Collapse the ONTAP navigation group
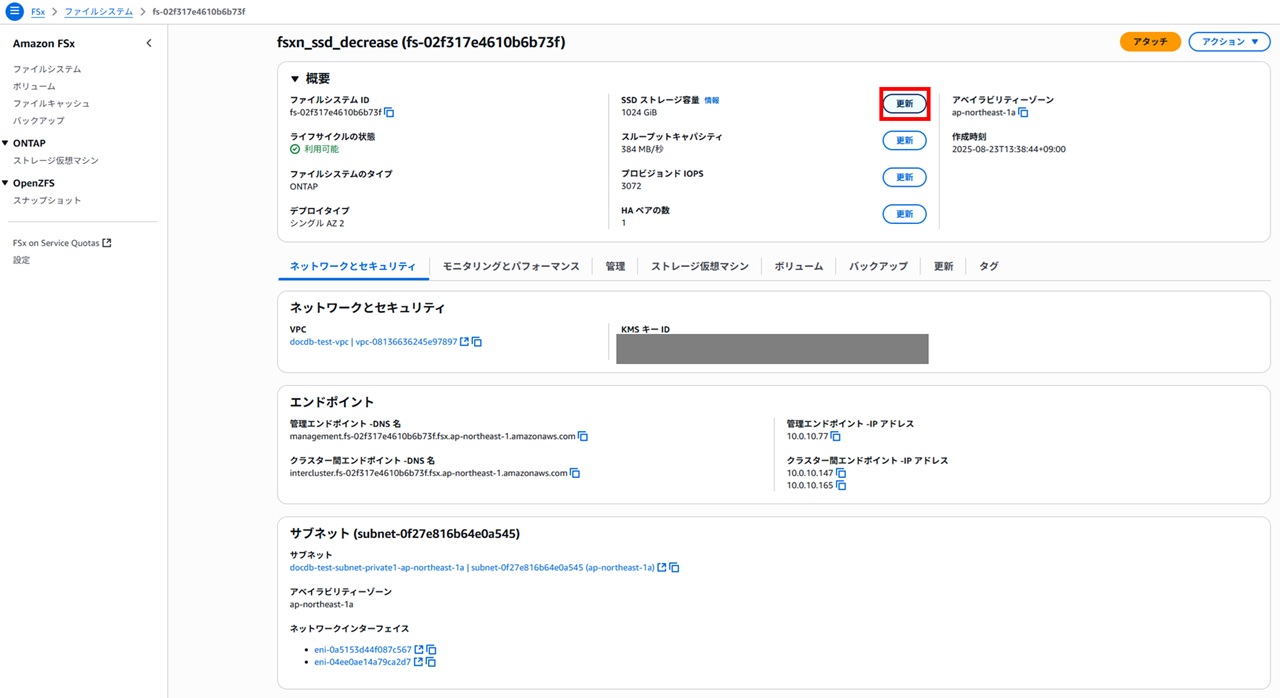Screen dimensions: 1280x698 (5, 143)
